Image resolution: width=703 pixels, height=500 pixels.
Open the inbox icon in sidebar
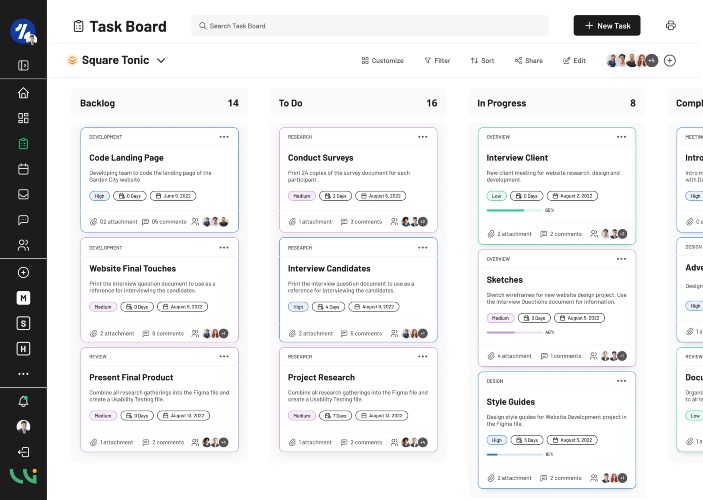coord(23,194)
